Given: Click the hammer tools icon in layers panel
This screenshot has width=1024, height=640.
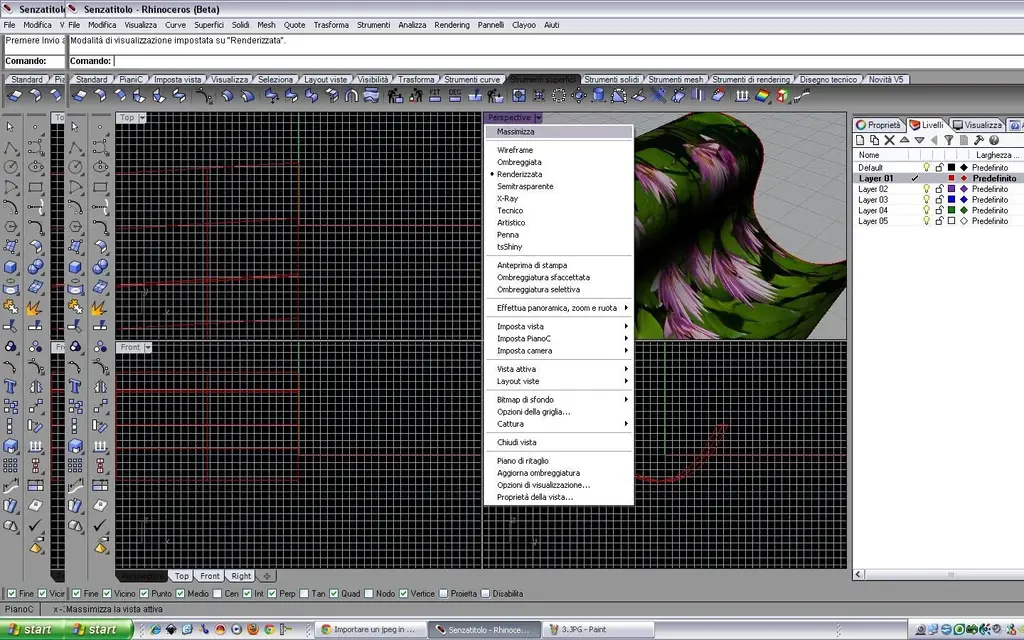Looking at the screenshot, I should pos(980,140).
